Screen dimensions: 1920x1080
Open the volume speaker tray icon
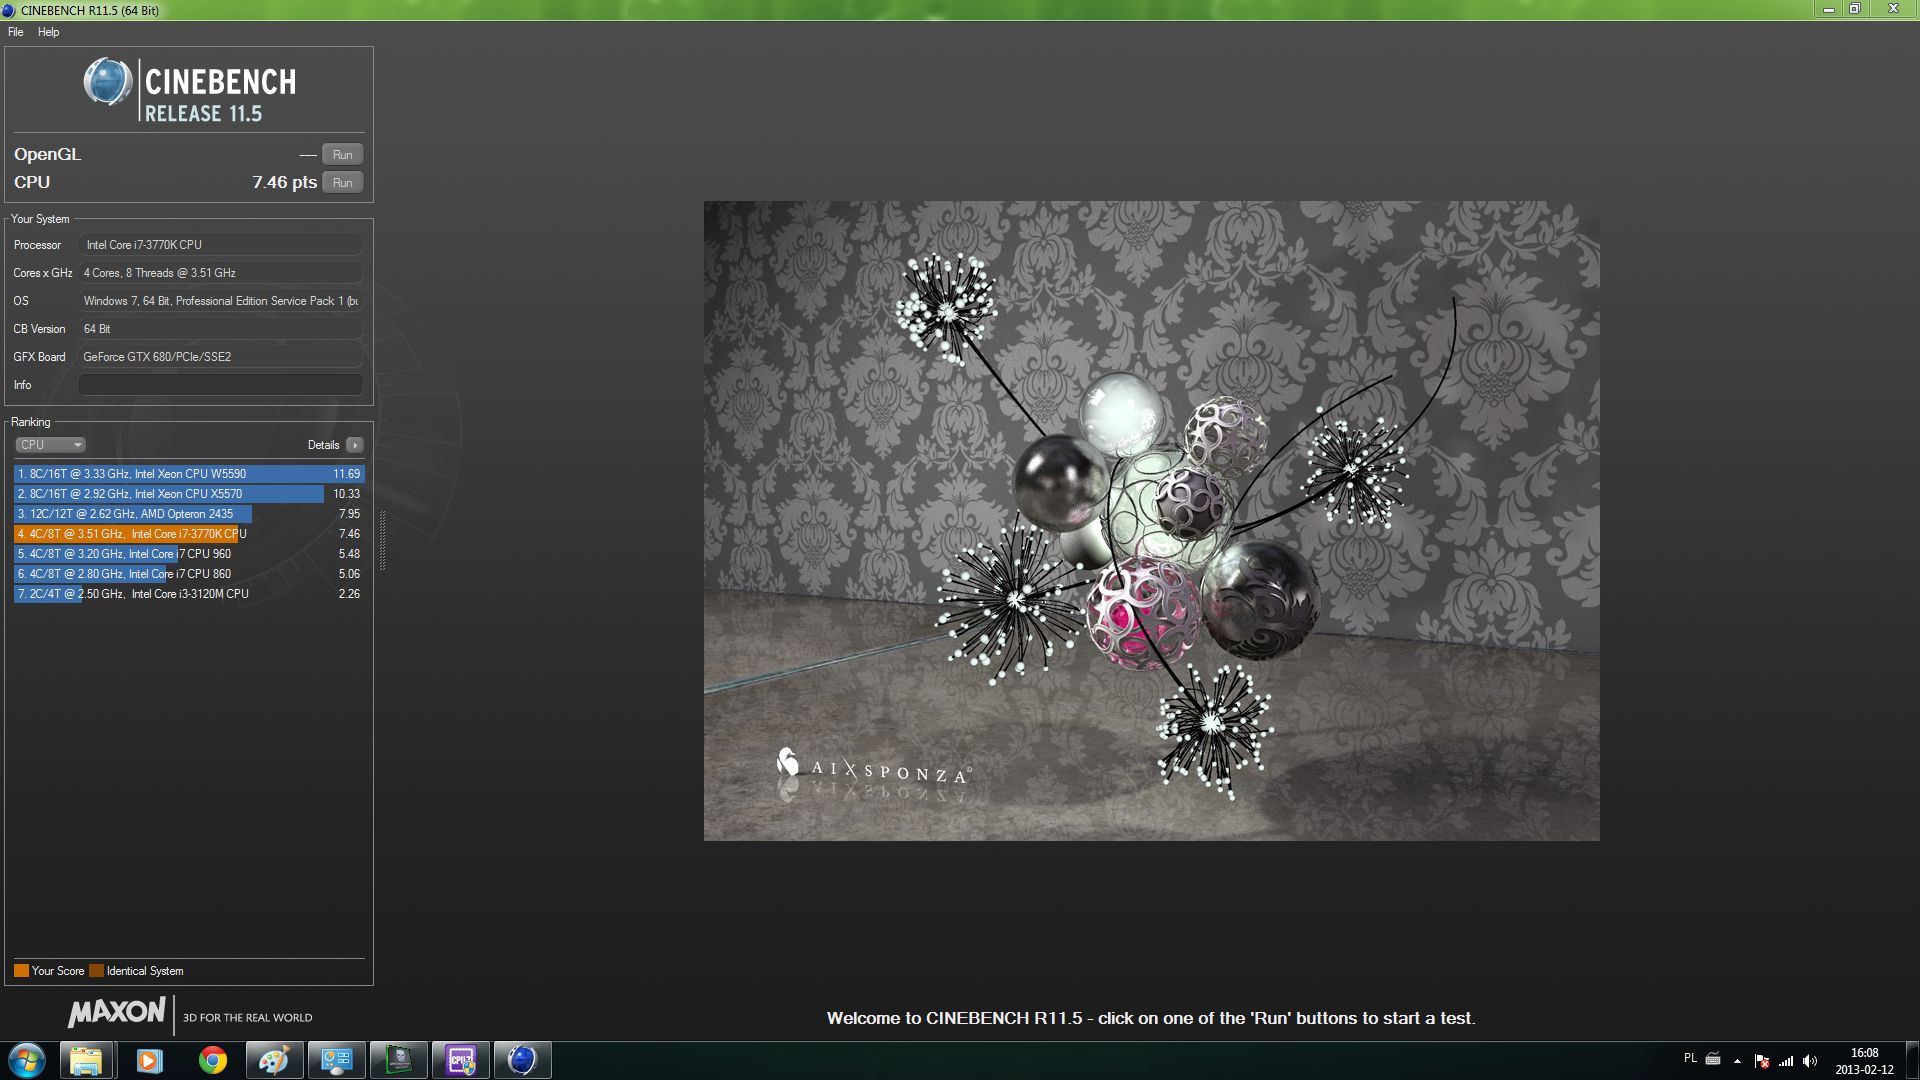(1810, 1061)
